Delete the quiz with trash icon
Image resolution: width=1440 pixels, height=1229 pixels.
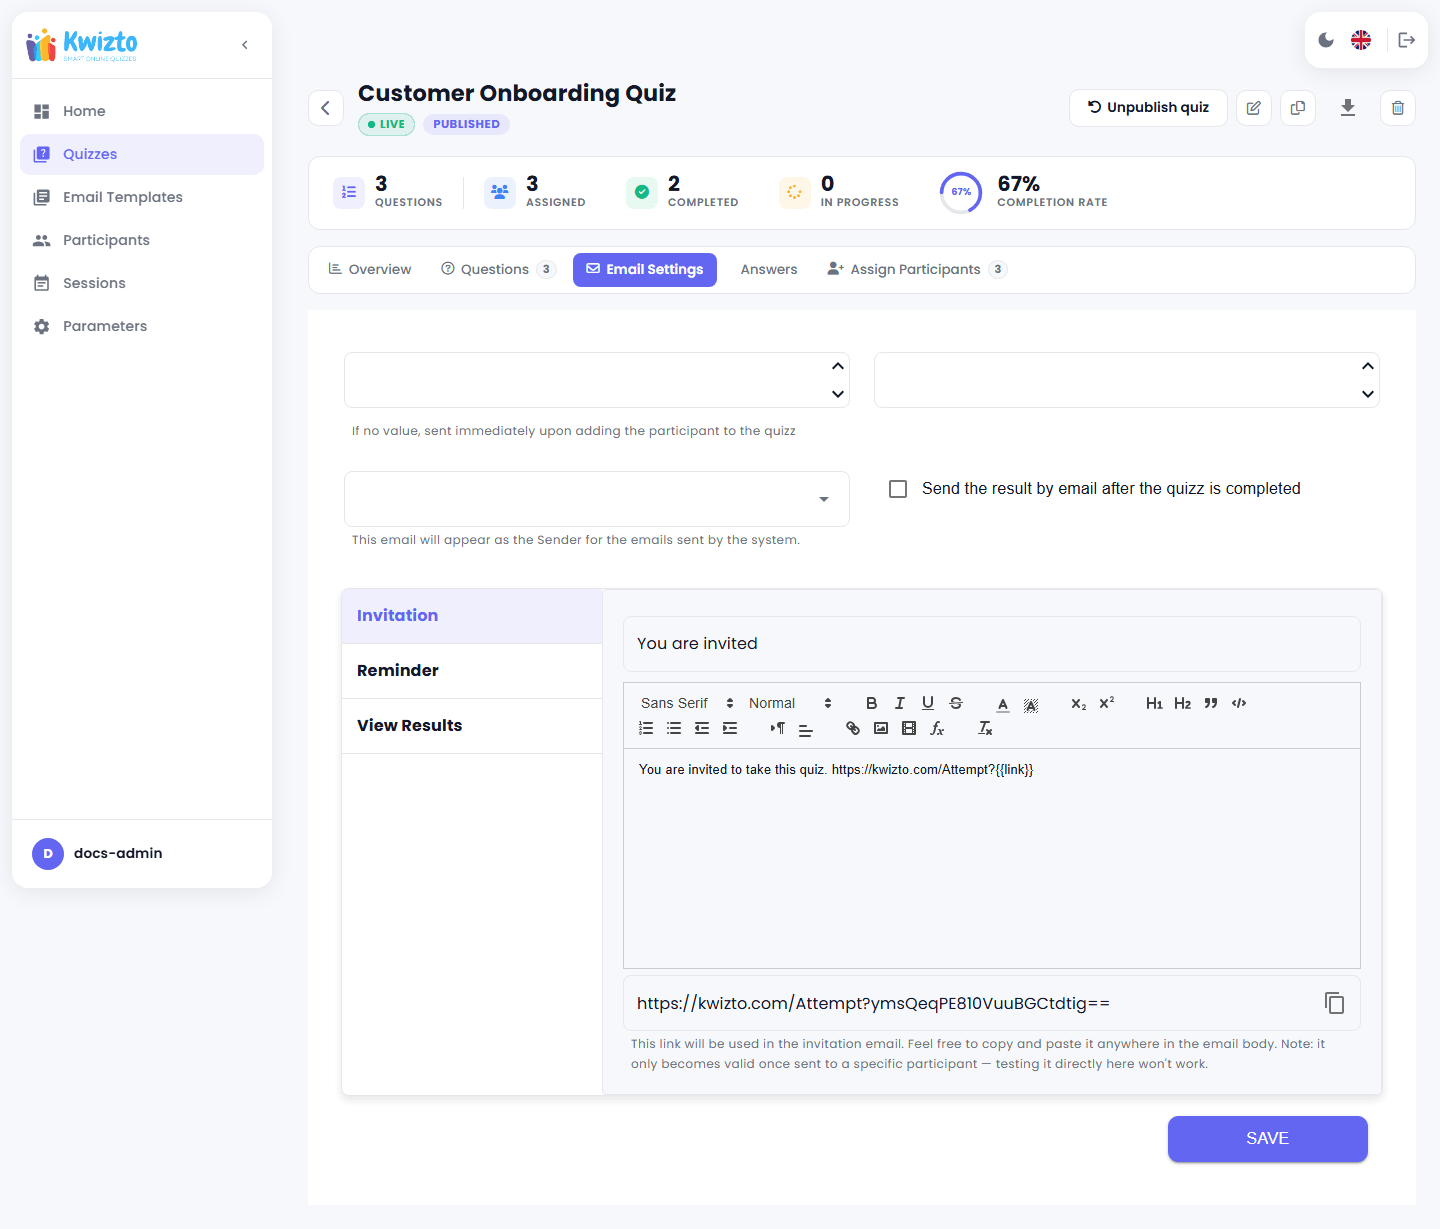point(1398,107)
